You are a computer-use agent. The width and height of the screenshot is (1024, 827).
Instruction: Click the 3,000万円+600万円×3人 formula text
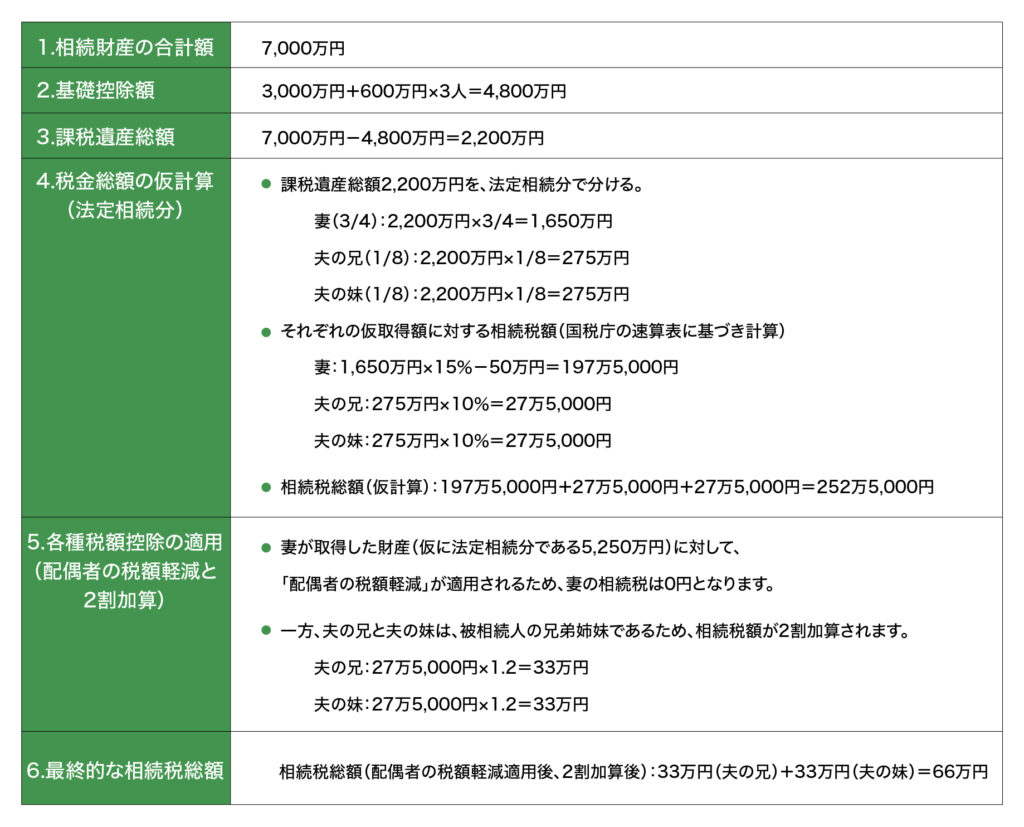click(x=413, y=92)
